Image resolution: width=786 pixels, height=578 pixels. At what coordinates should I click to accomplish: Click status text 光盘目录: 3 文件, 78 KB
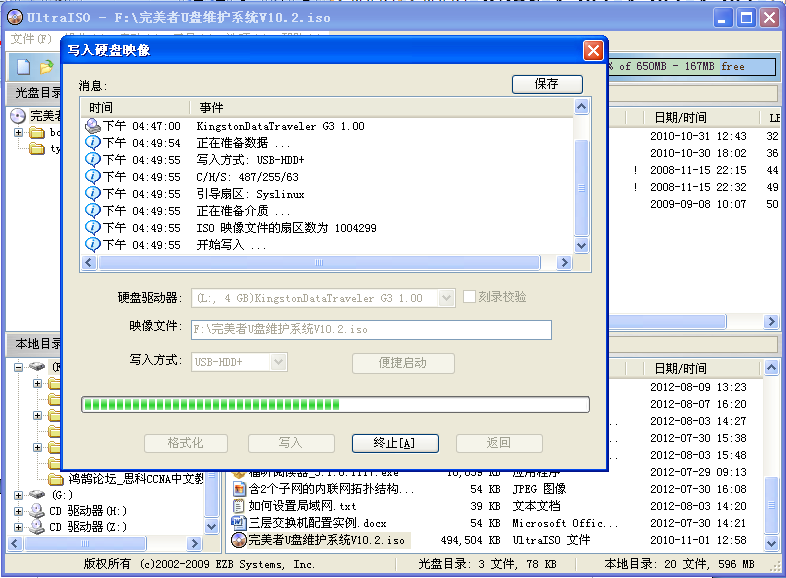pos(487,564)
